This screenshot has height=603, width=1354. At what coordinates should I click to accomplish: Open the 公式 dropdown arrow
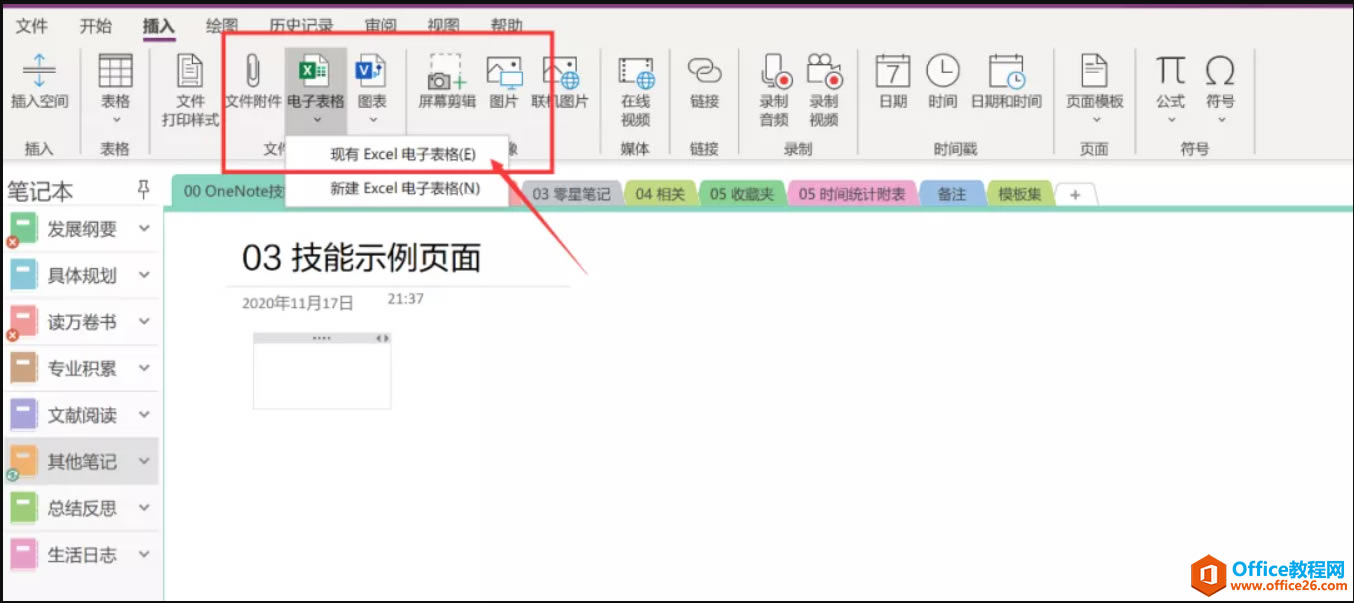pyautogui.click(x=1171, y=119)
